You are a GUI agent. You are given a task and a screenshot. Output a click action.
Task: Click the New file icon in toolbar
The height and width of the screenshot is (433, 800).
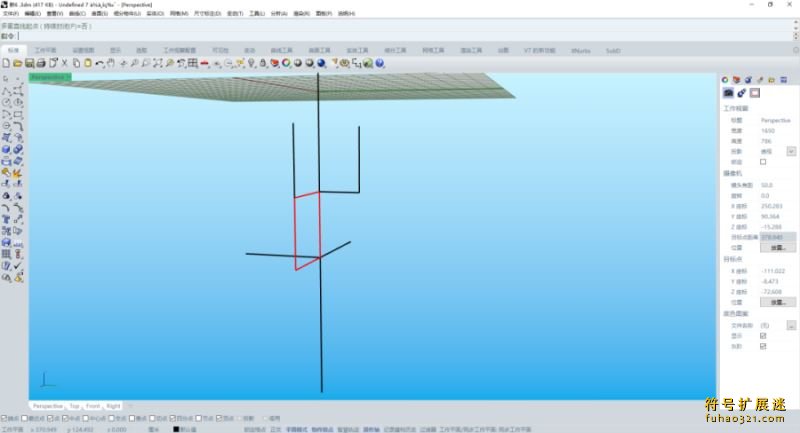point(6,63)
